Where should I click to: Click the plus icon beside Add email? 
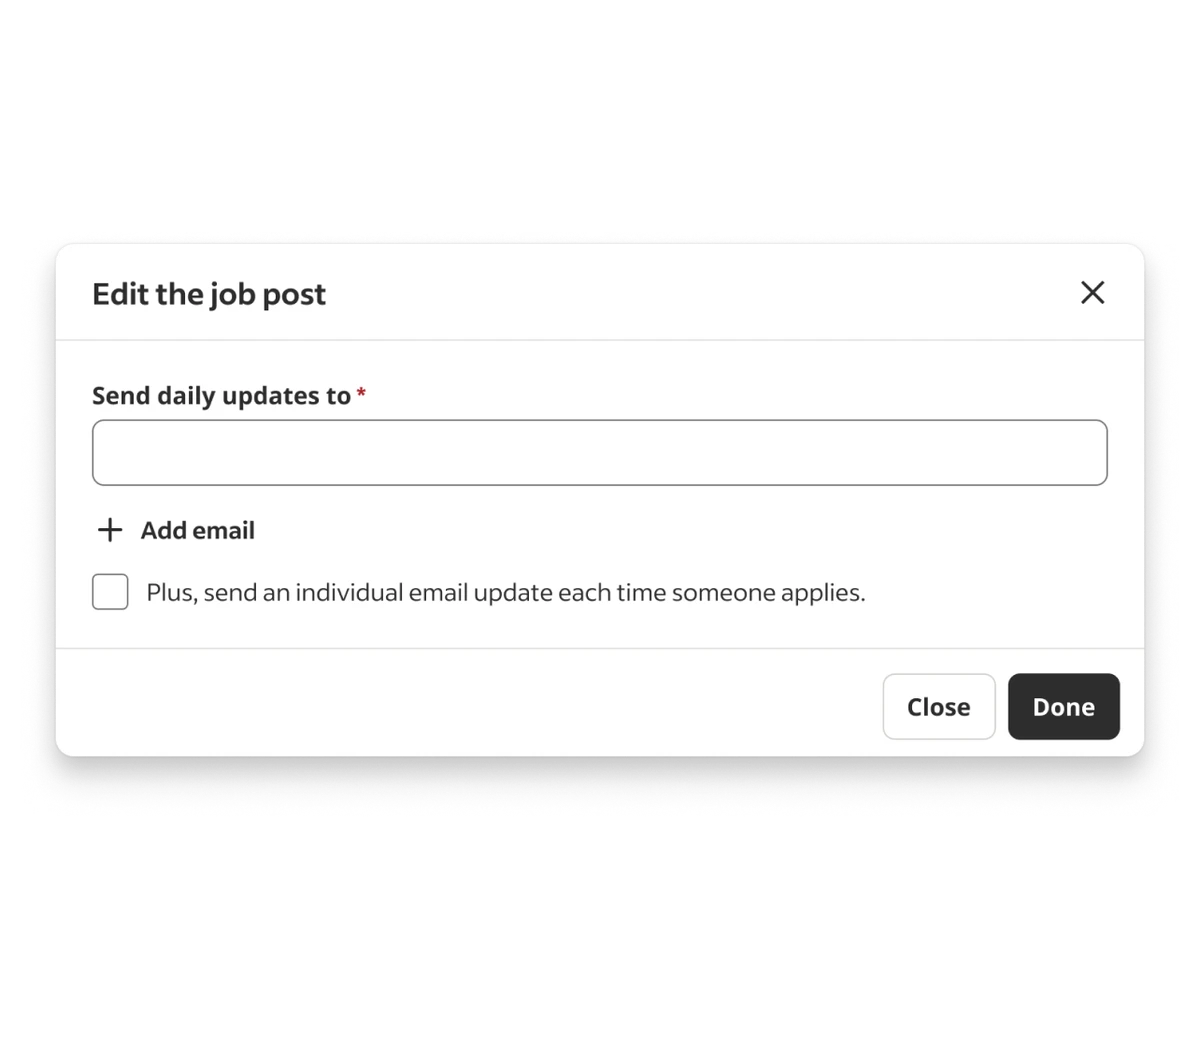tap(109, 530)
